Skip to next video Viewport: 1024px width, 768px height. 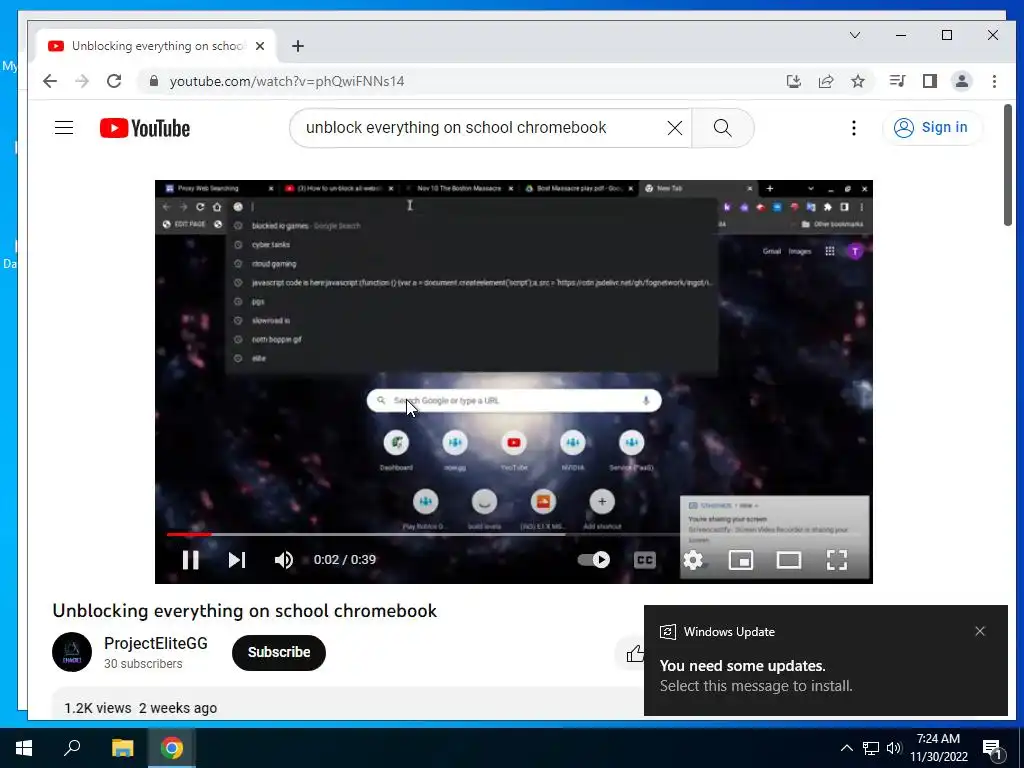click(237, 560)
